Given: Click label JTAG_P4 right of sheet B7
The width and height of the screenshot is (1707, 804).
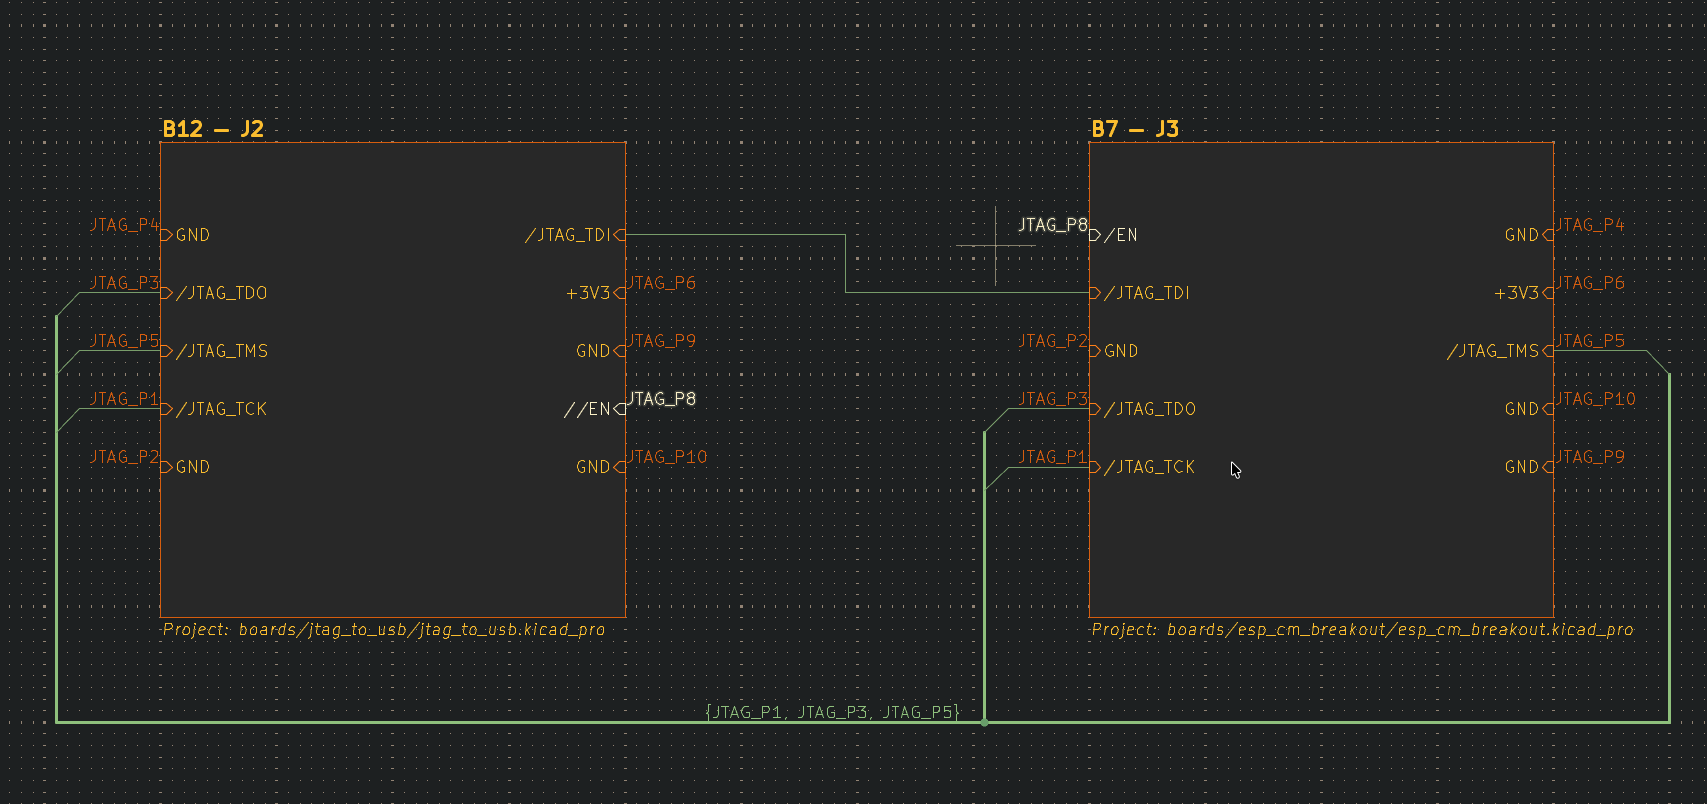Looking at the screenshot, I should coord(1590,225).
